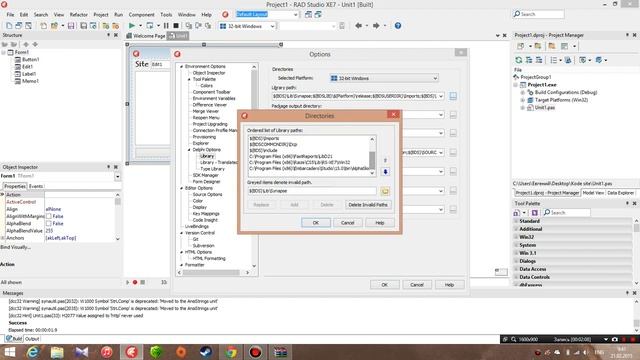Click Expand All icon in Project Manager

[529, 60]
